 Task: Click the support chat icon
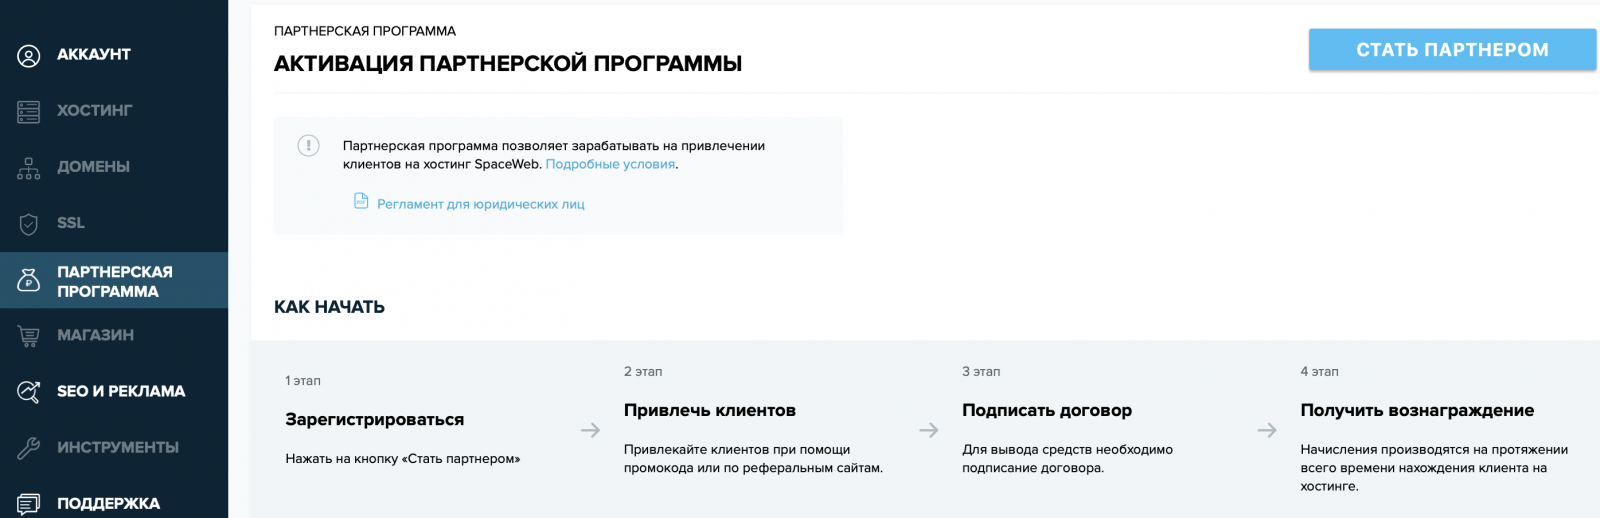coord(29,504)
